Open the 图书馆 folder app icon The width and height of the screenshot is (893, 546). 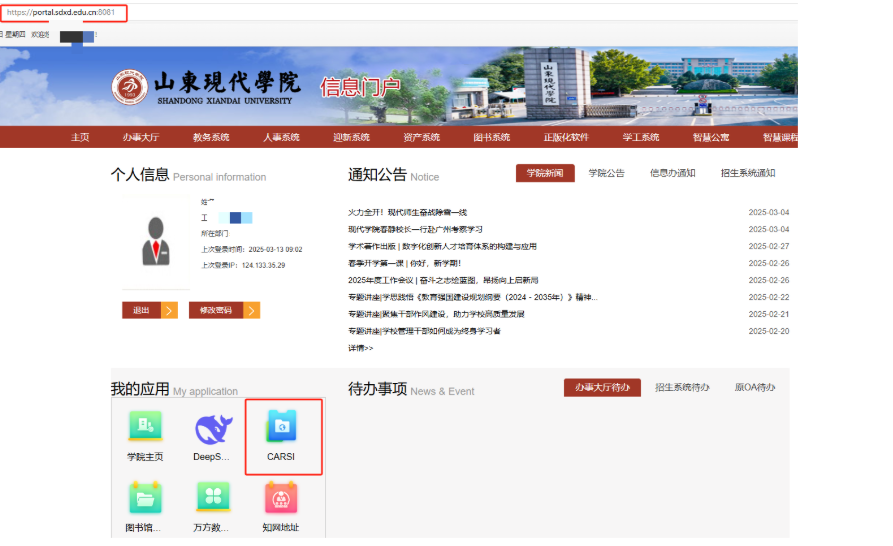coord(145,497)
